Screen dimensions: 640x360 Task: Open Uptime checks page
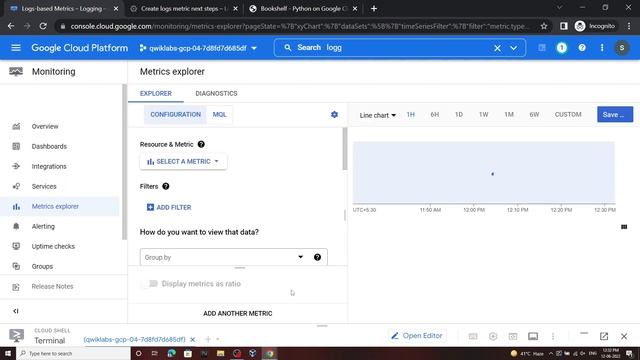53,247
